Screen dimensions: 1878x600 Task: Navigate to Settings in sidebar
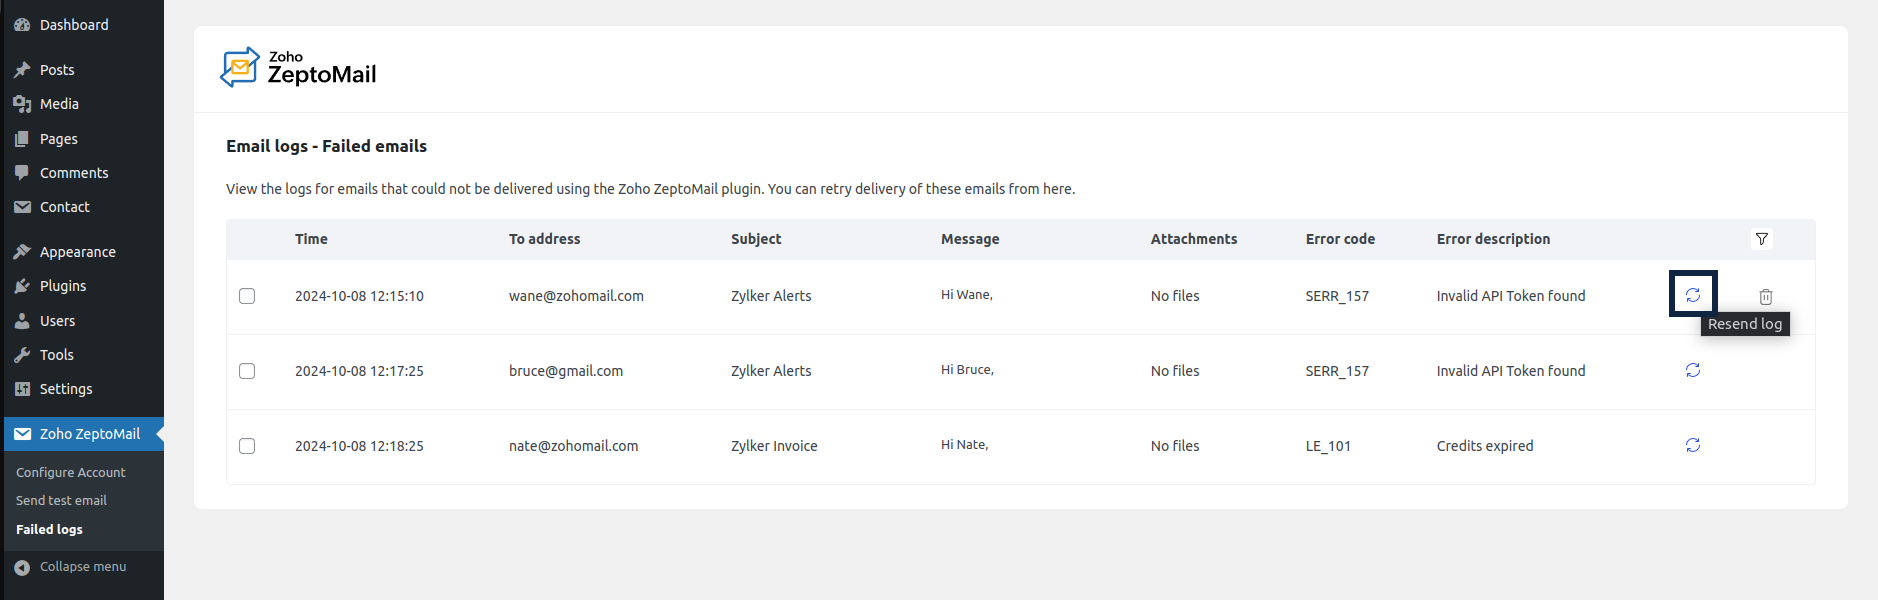coord(66,389)
